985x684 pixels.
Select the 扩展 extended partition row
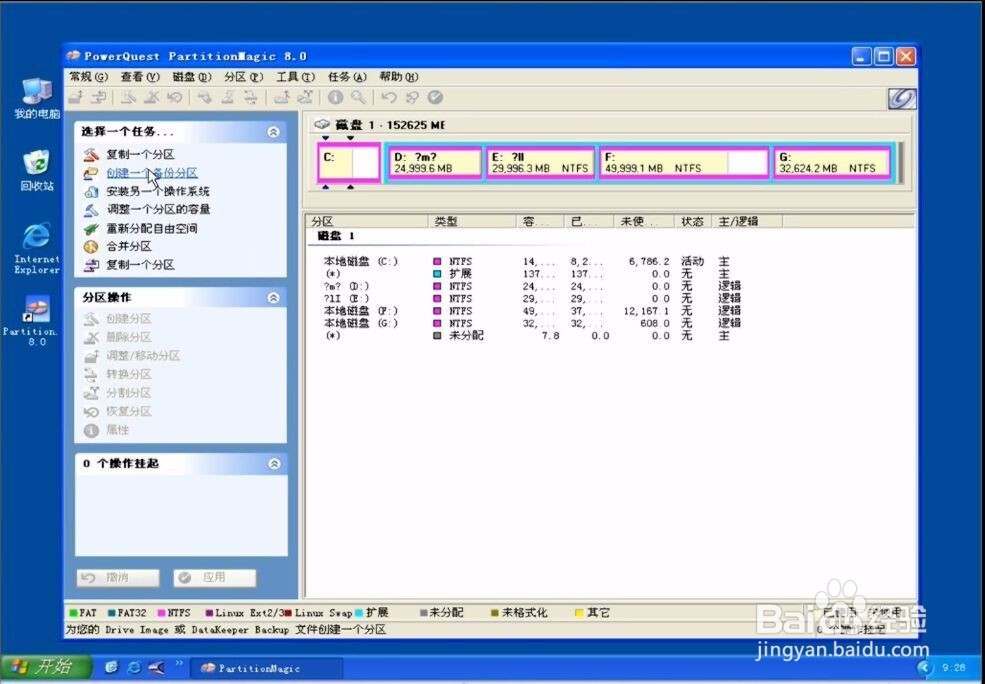(x=534, y=274)
